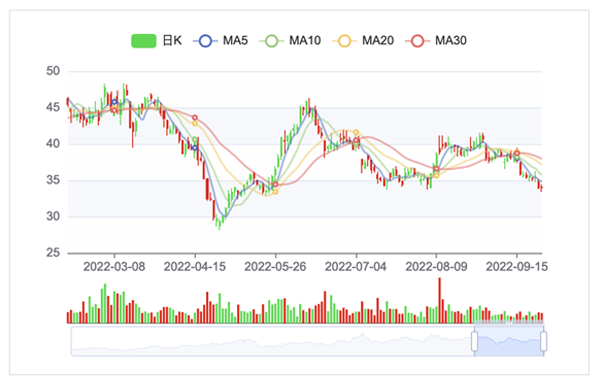Screen dimensions: 601x382
Task: Click the green 日K legend swatch
Action: coord(144,41)
